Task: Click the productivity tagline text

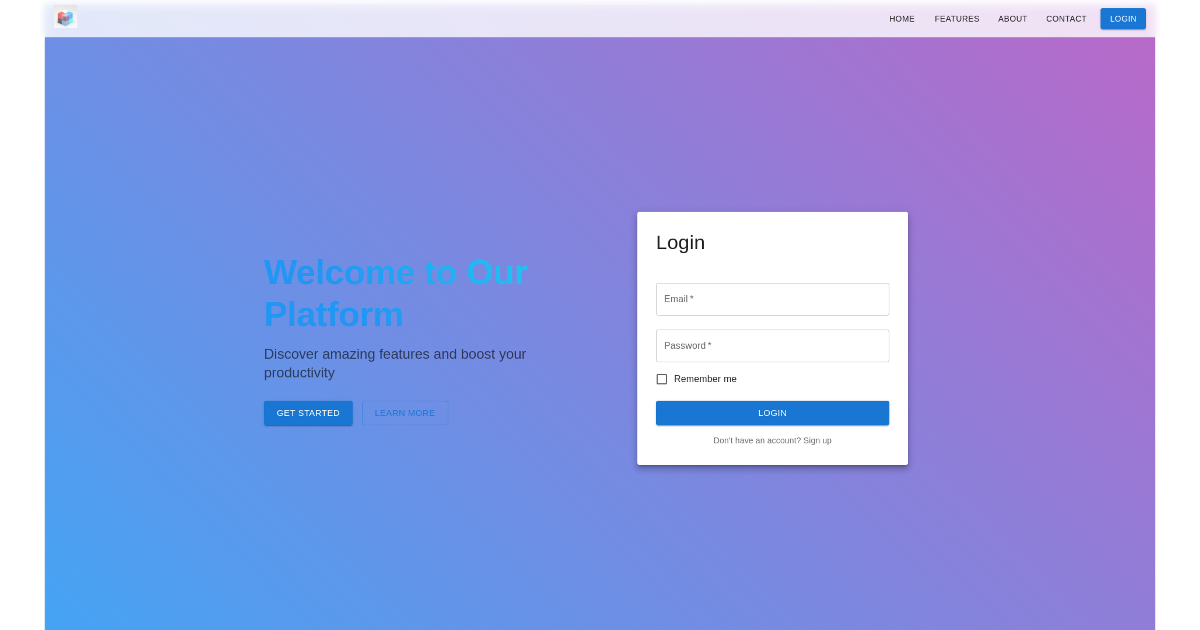Action: (395, 363)
